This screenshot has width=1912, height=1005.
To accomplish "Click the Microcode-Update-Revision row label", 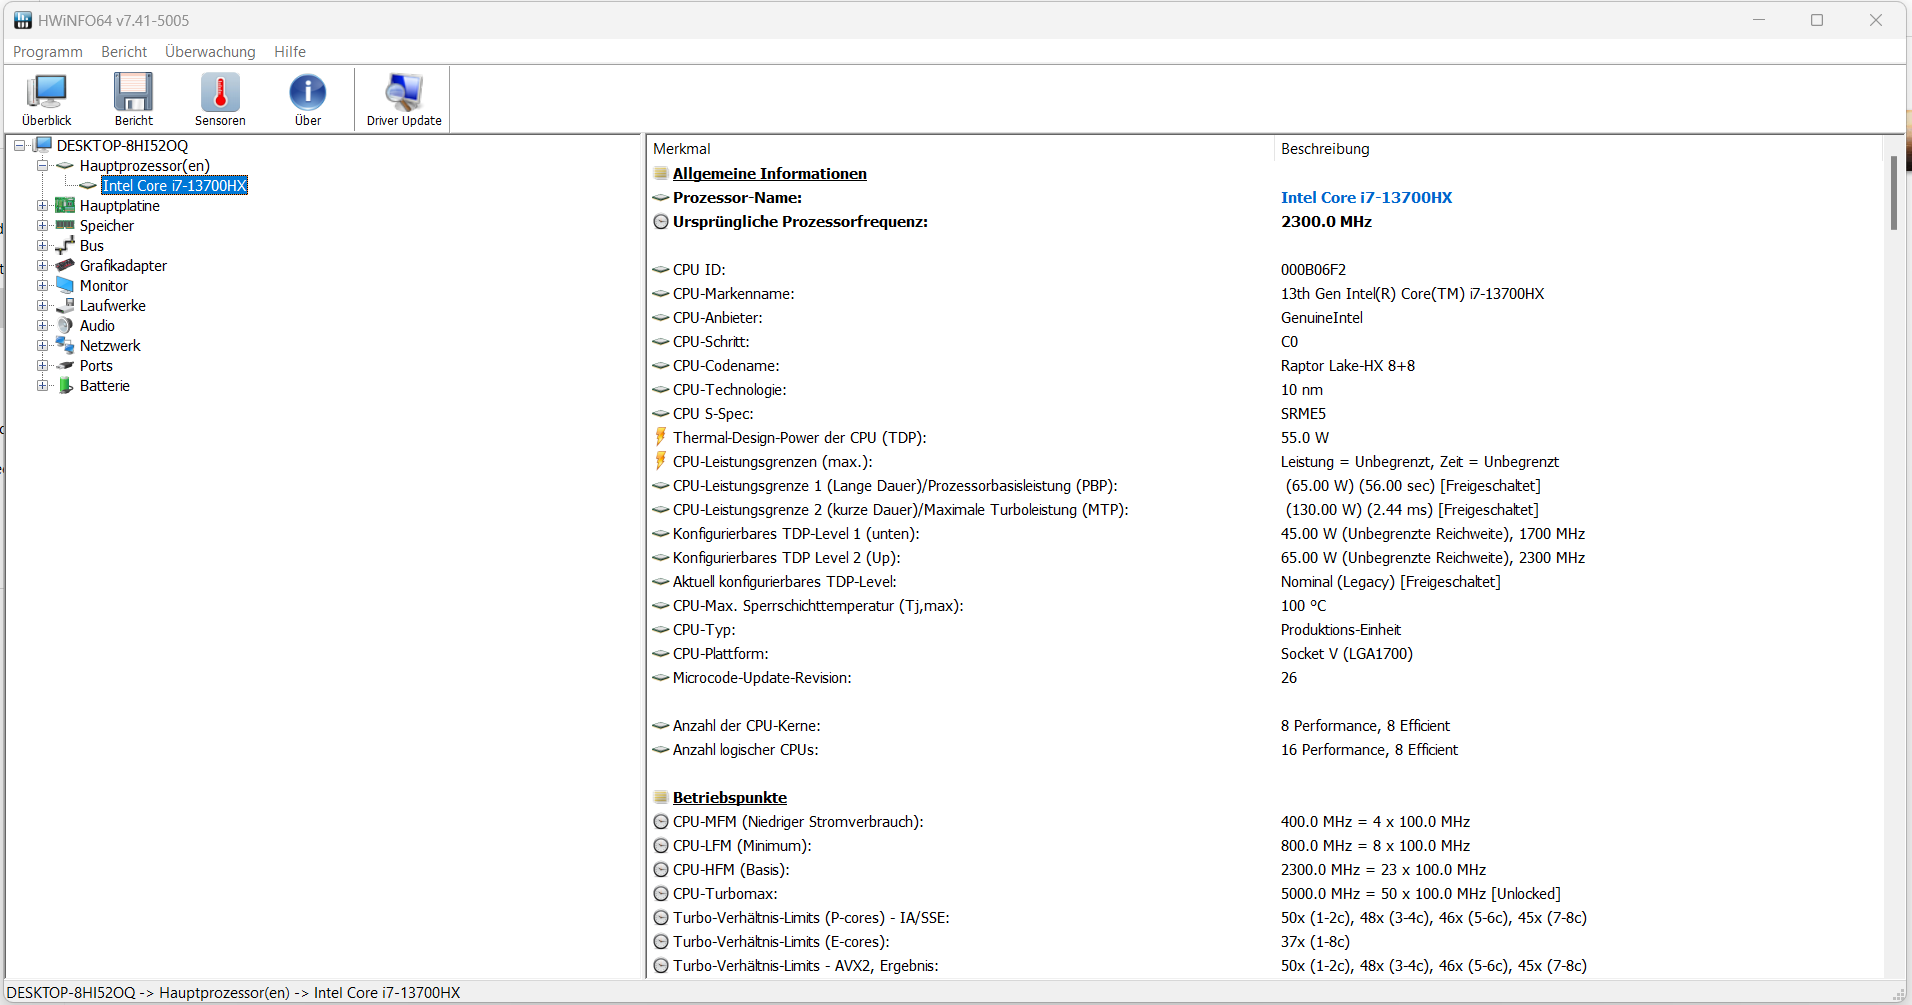I will point(762,678).
